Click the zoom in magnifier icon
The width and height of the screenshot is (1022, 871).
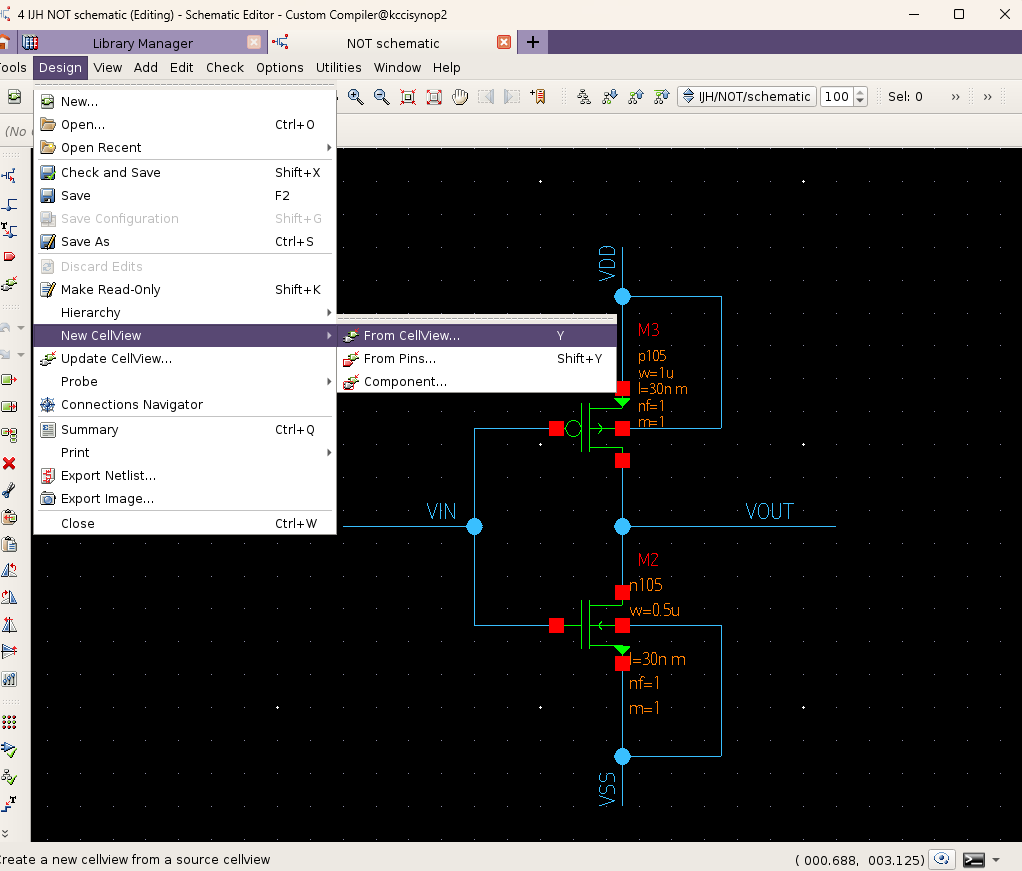click(356, 97)
